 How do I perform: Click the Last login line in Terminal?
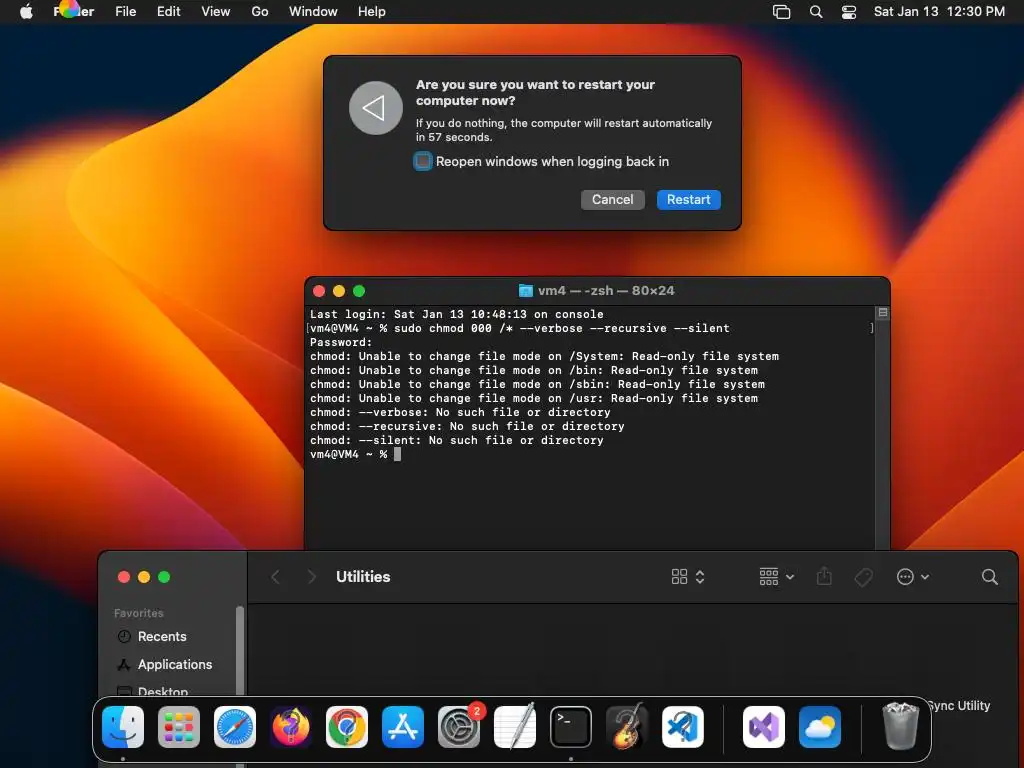[456, 314]
